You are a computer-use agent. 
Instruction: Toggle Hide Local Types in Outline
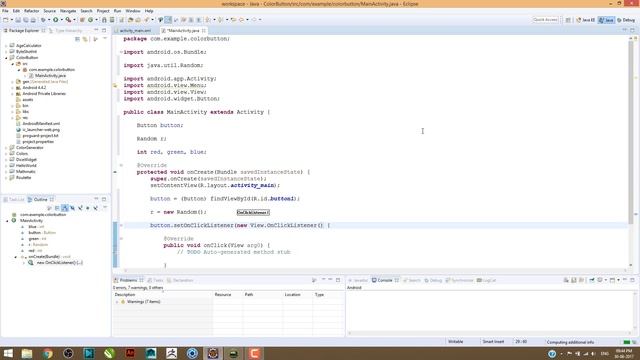(95, 208)
